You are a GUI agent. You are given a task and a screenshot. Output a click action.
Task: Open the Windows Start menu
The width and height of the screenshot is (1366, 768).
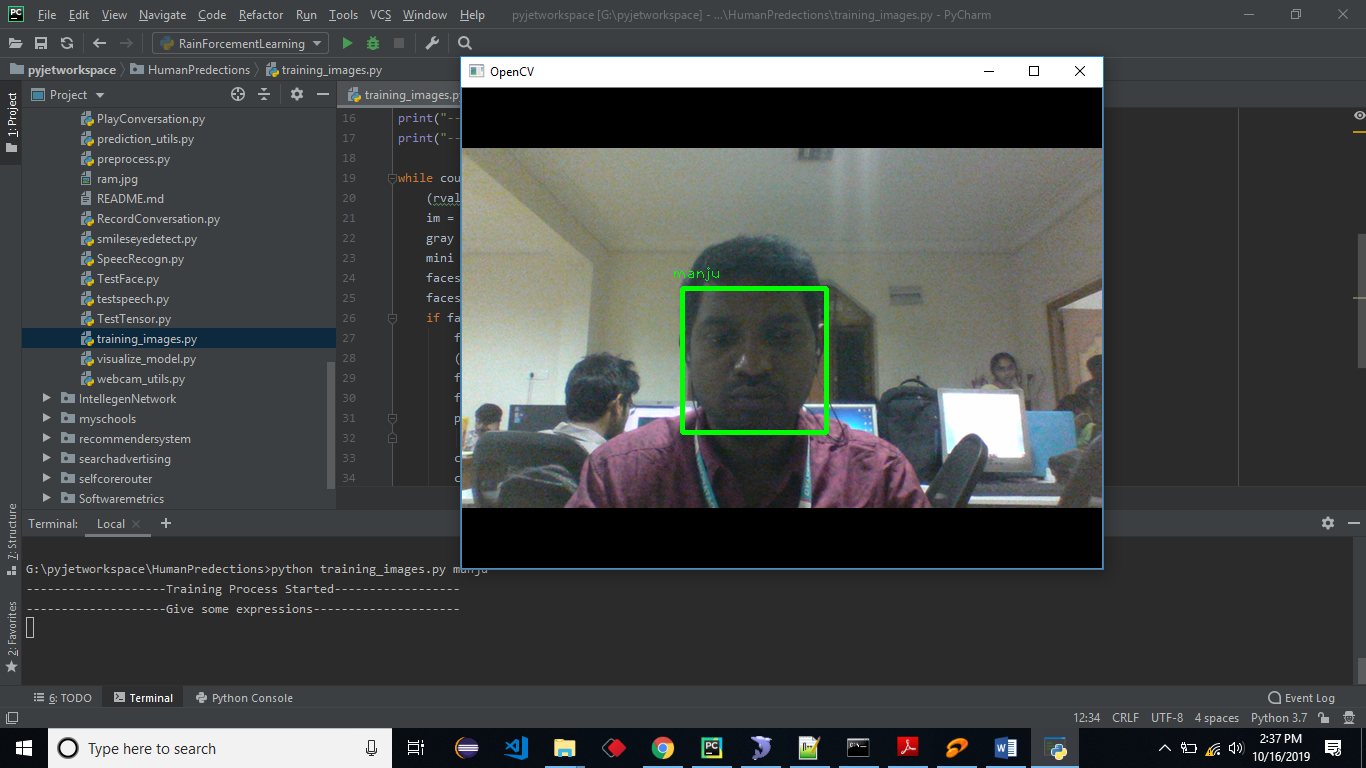(23, 748)
